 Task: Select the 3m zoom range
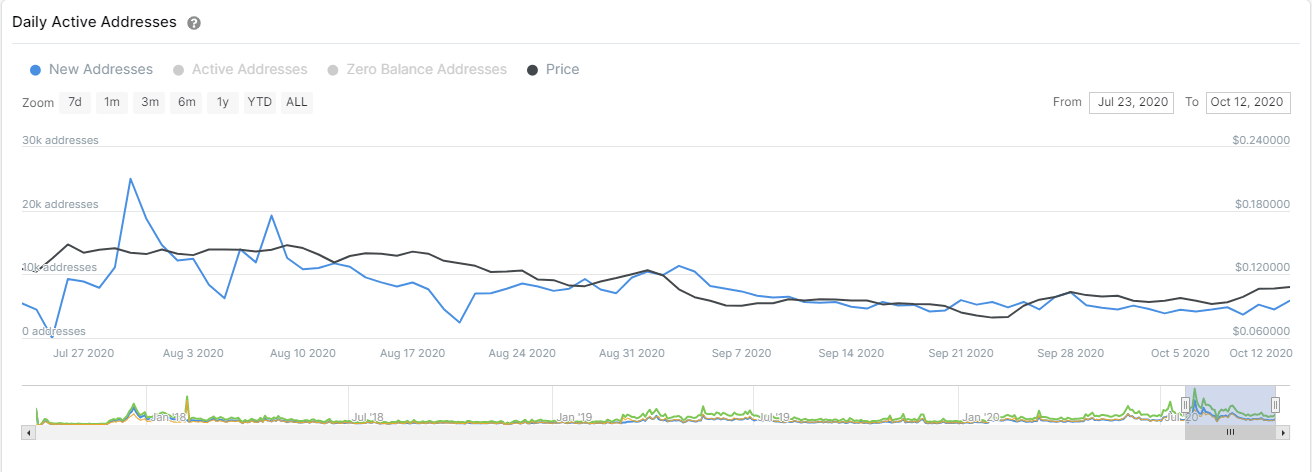click(x=150, y=102)
